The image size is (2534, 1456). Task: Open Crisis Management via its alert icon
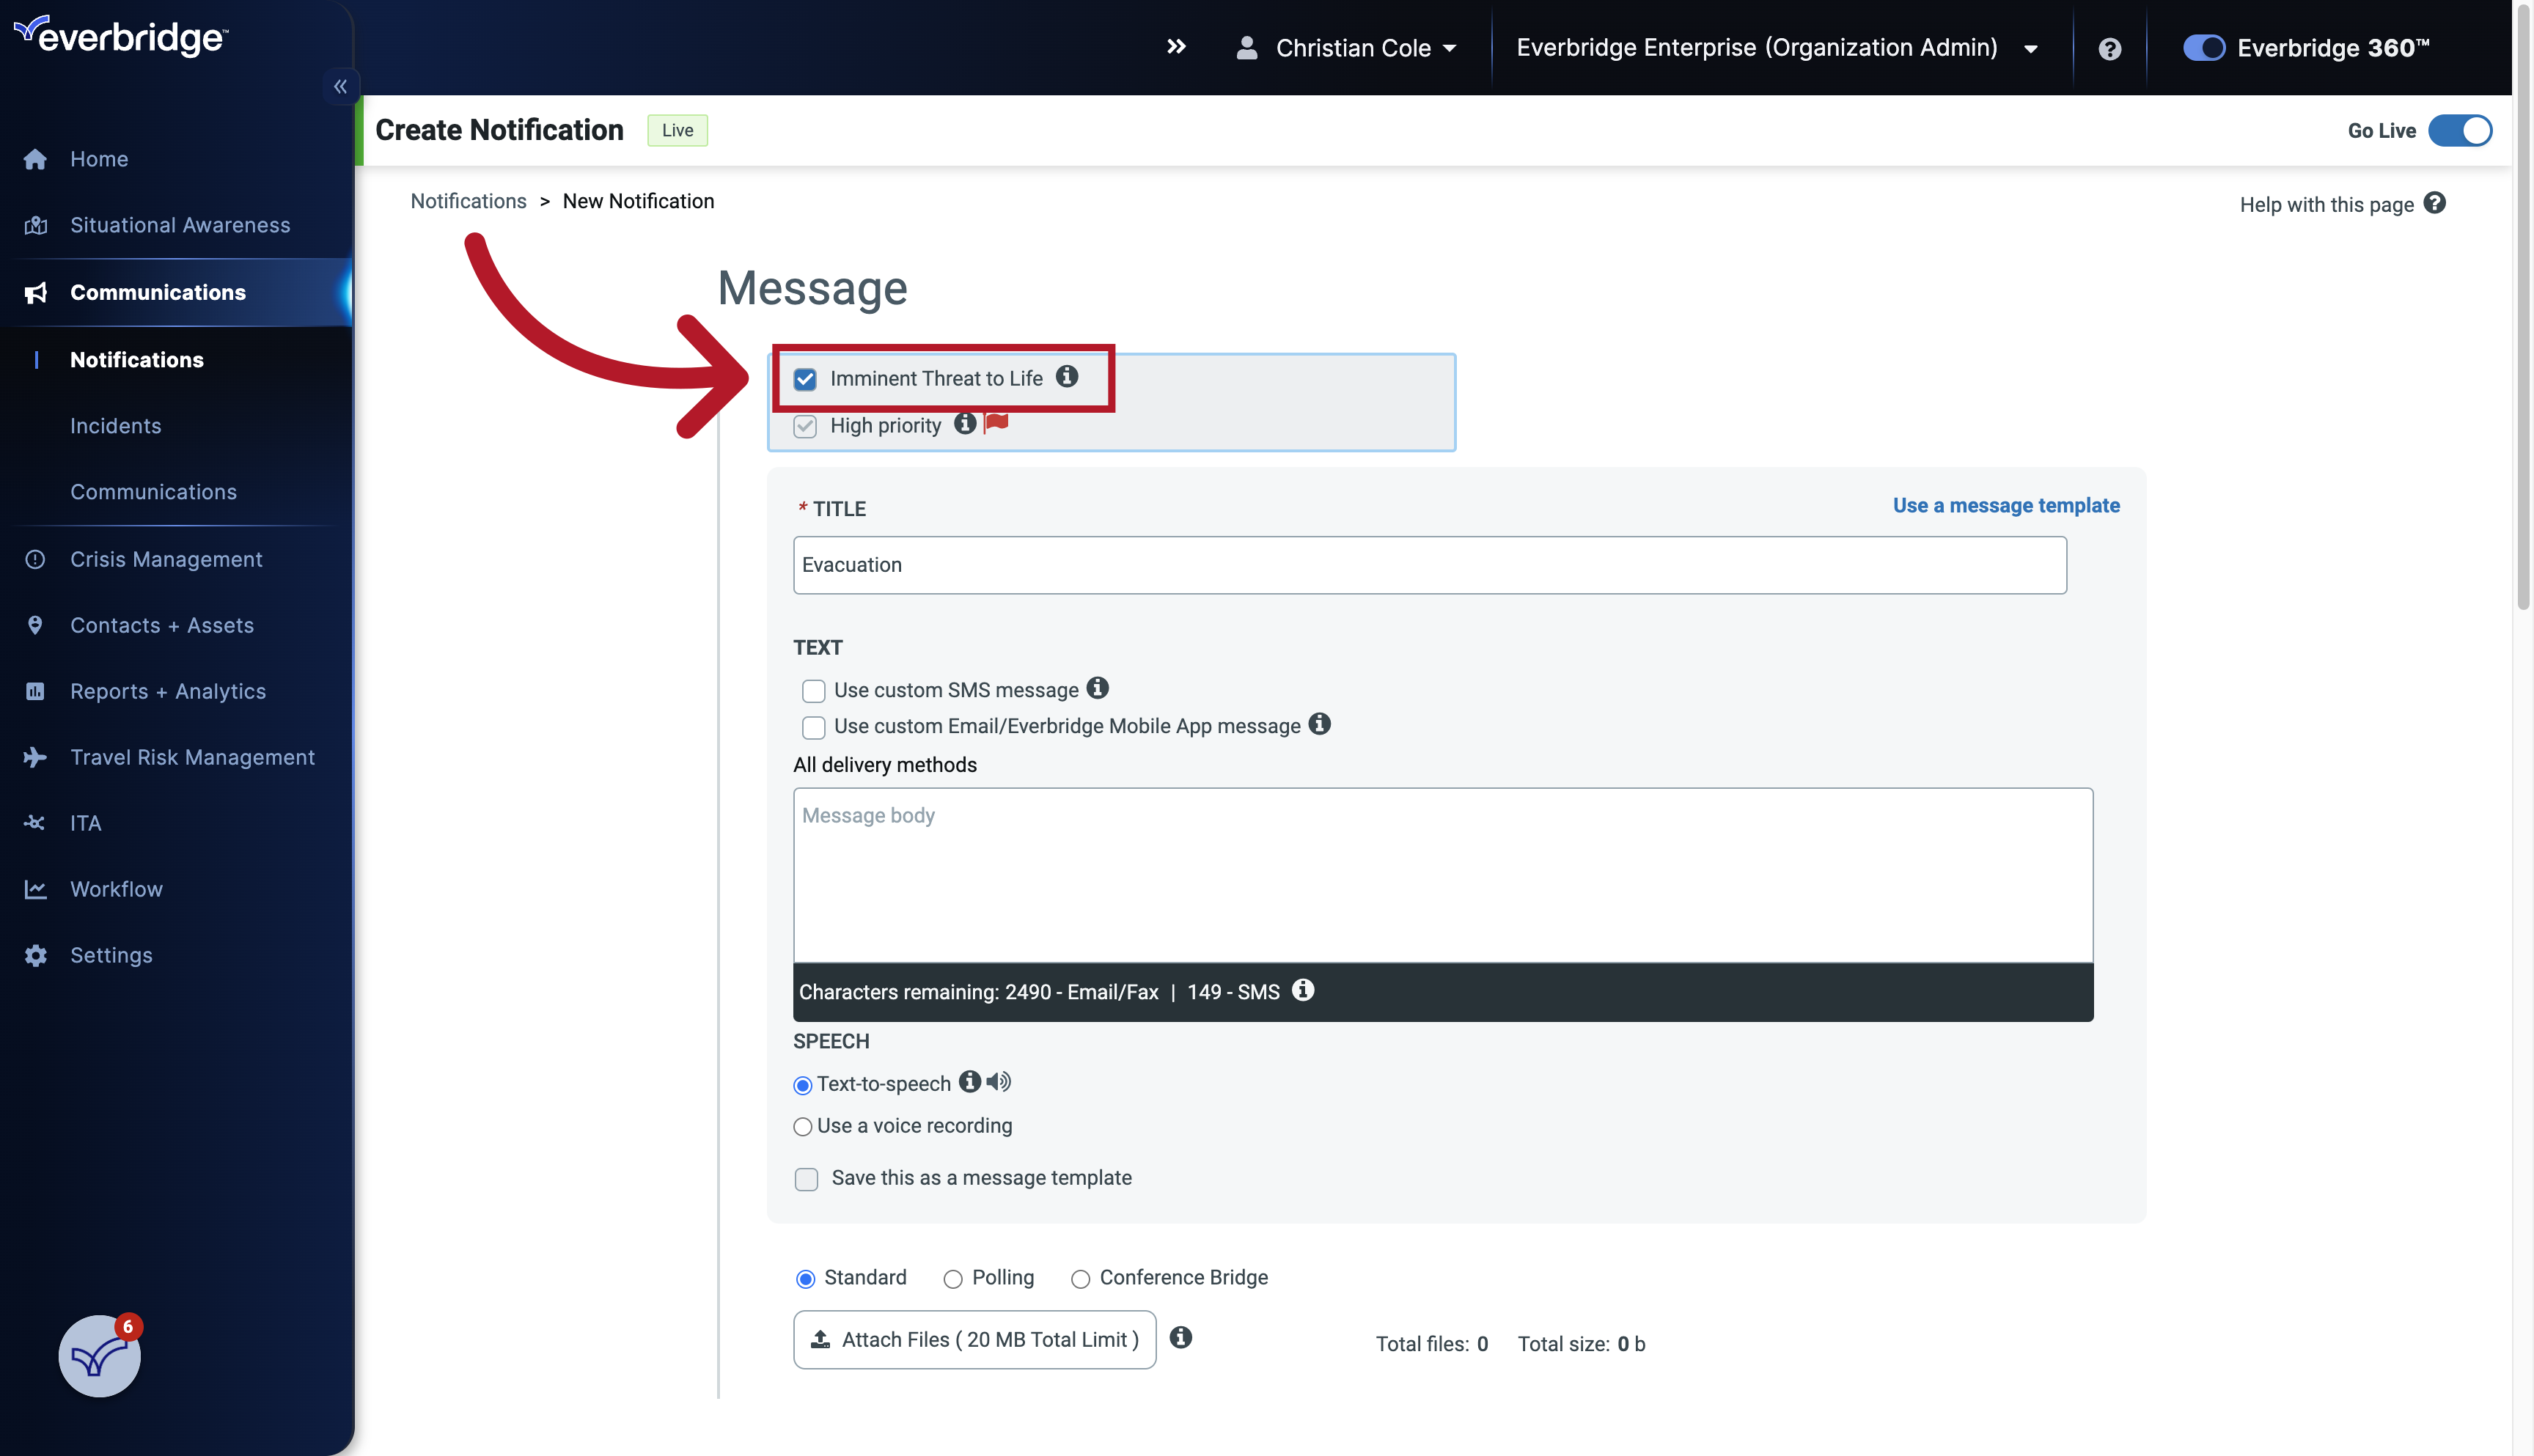[35, 558]
